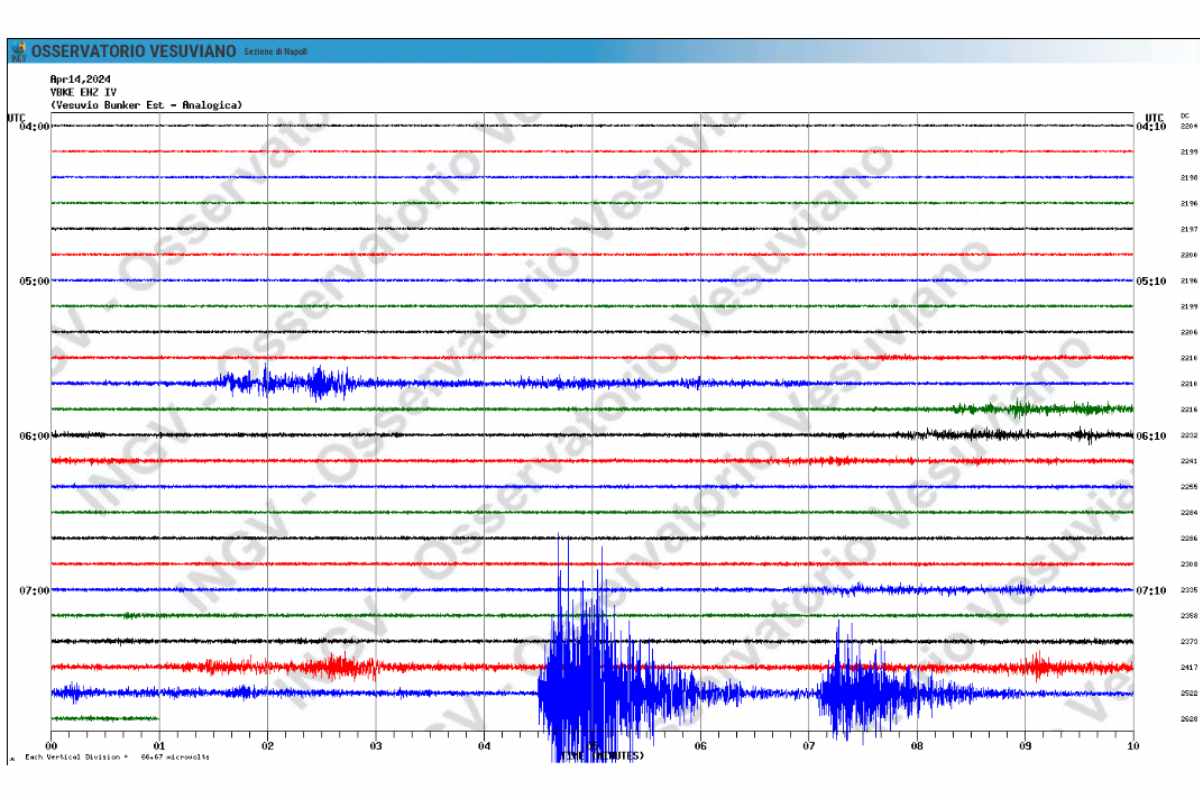Click the 04:10 right axis time label

tap(1151, 127)
